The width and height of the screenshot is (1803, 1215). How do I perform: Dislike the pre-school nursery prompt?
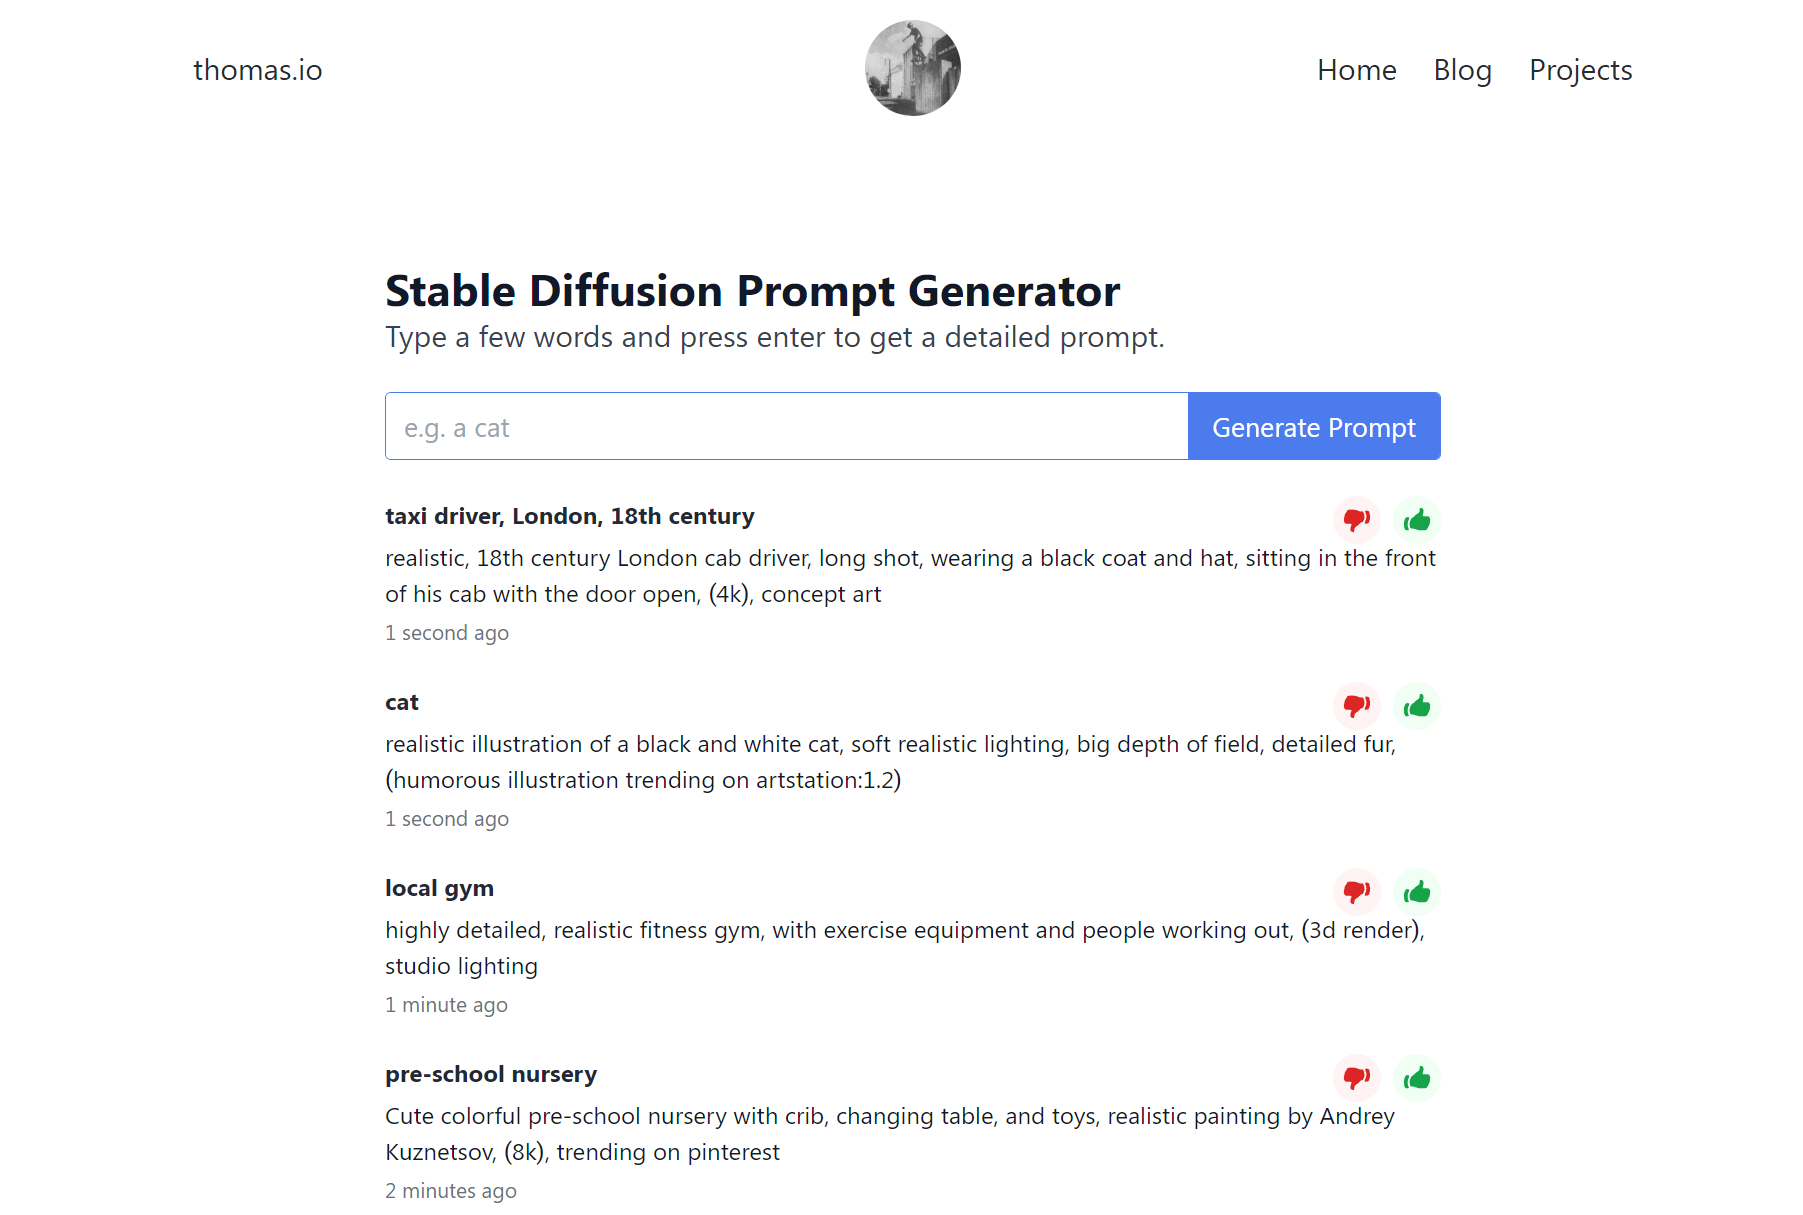(1356, 1078)
